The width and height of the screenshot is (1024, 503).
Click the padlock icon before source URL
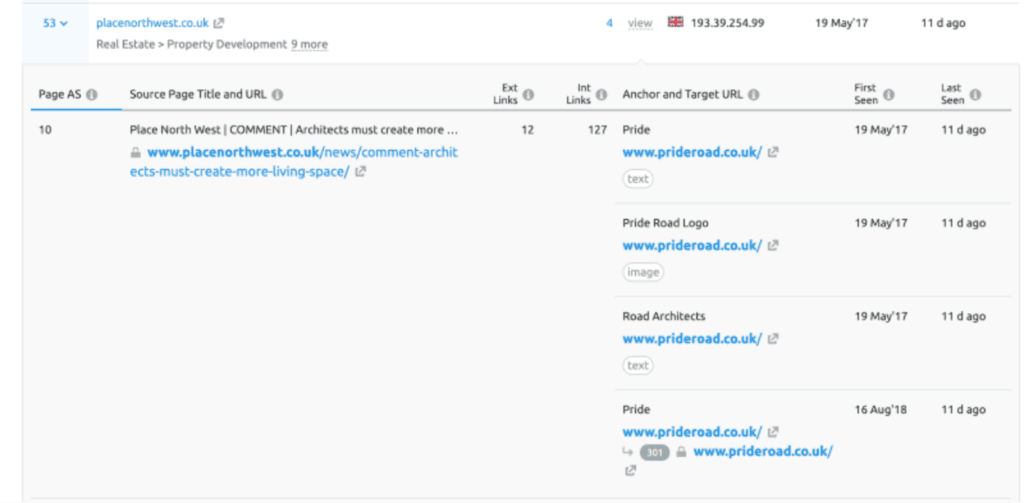[x=135, y=153]
